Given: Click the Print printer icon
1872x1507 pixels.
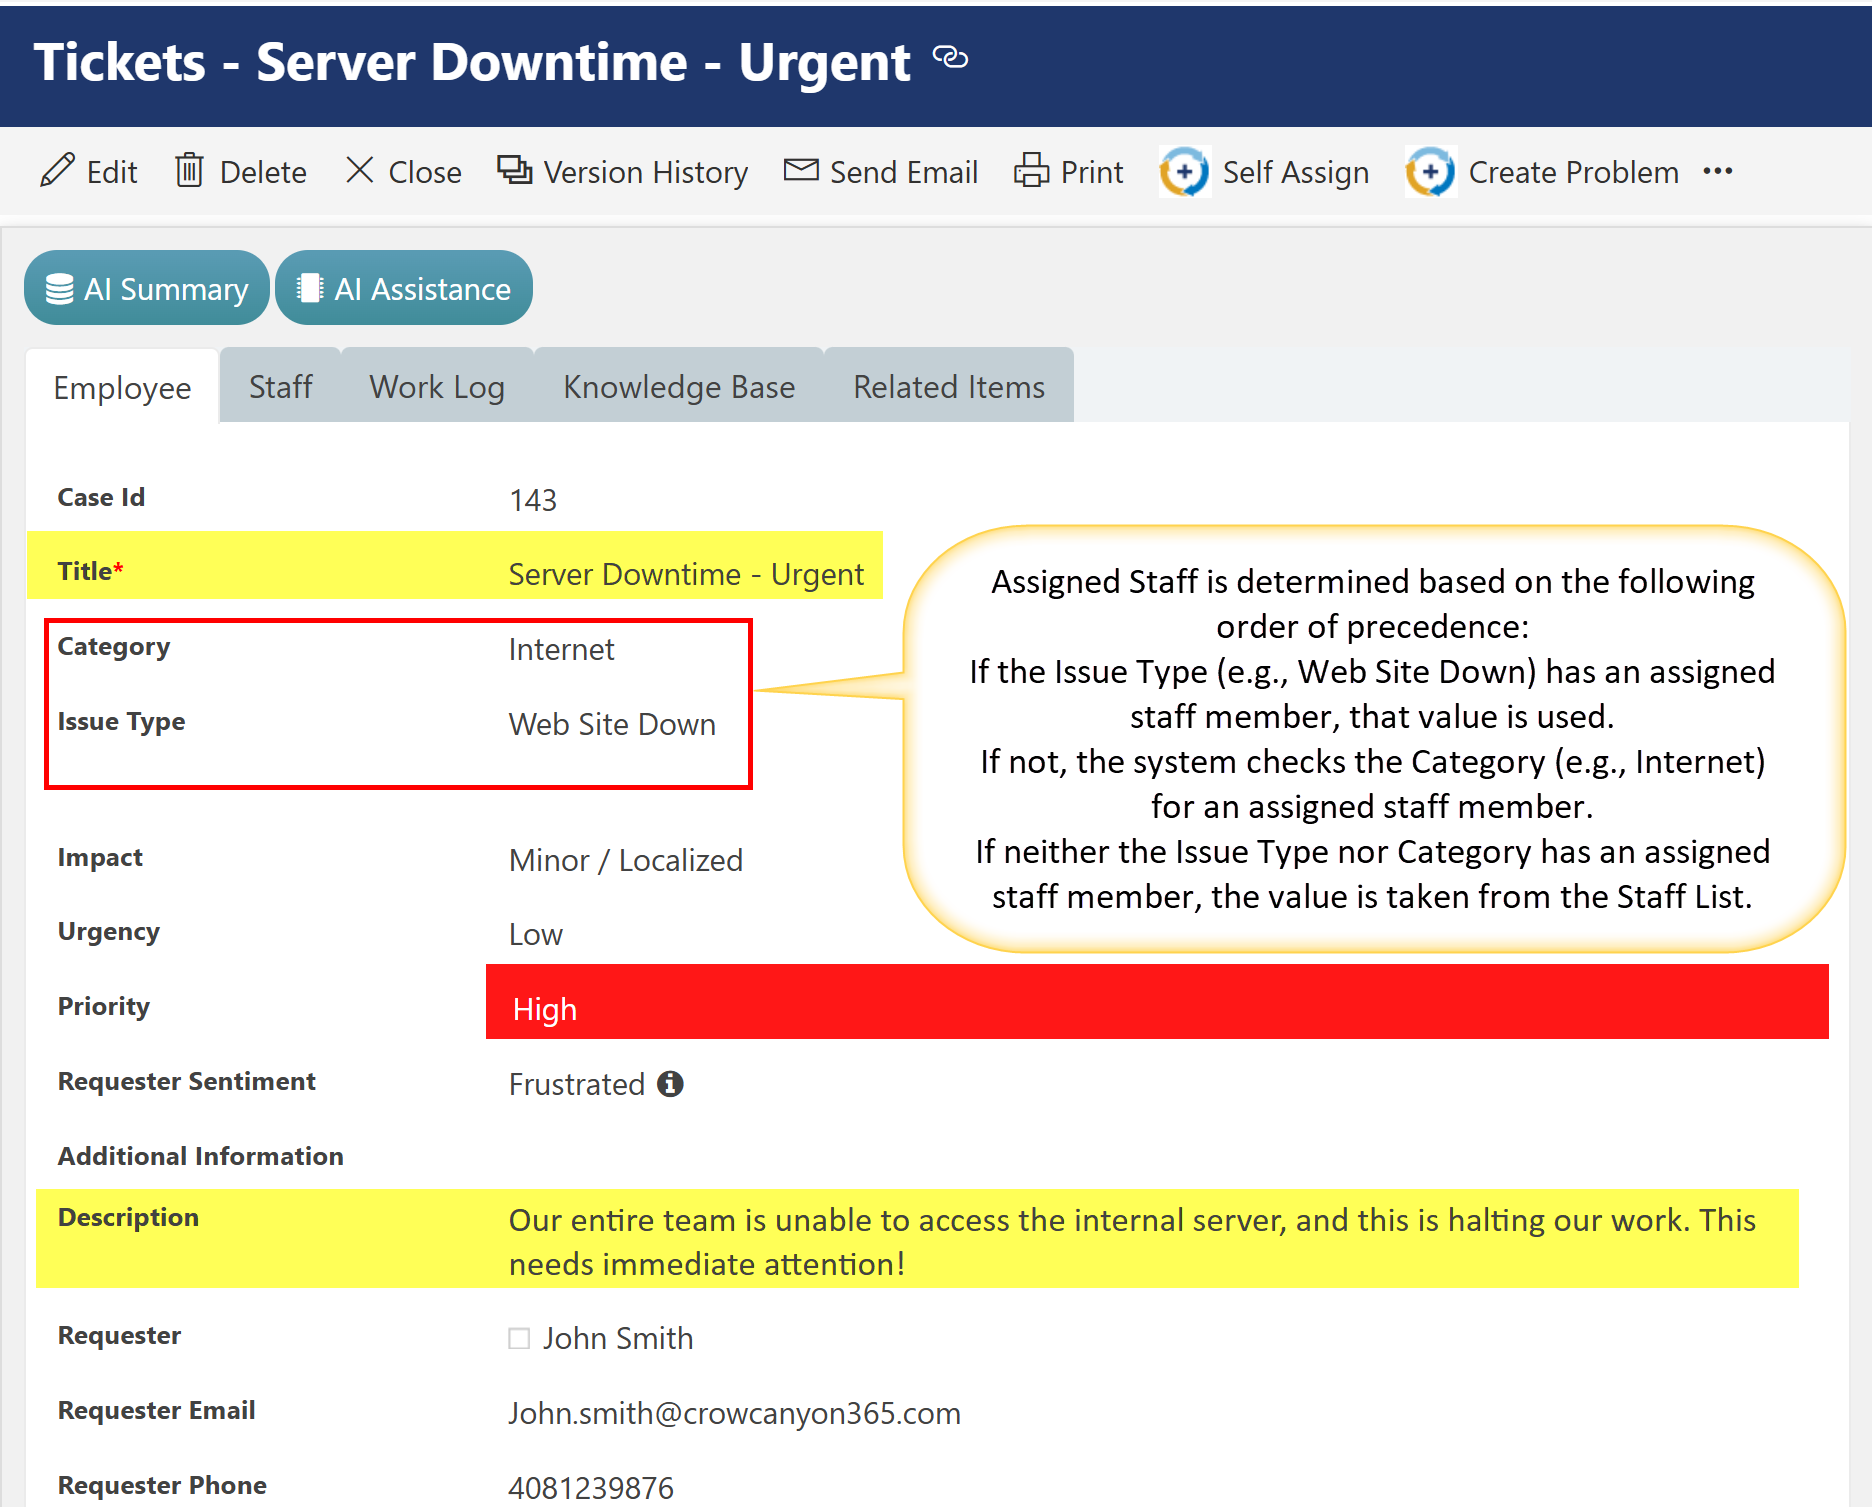Looking at the screenshot, I should click(1031, 171).
